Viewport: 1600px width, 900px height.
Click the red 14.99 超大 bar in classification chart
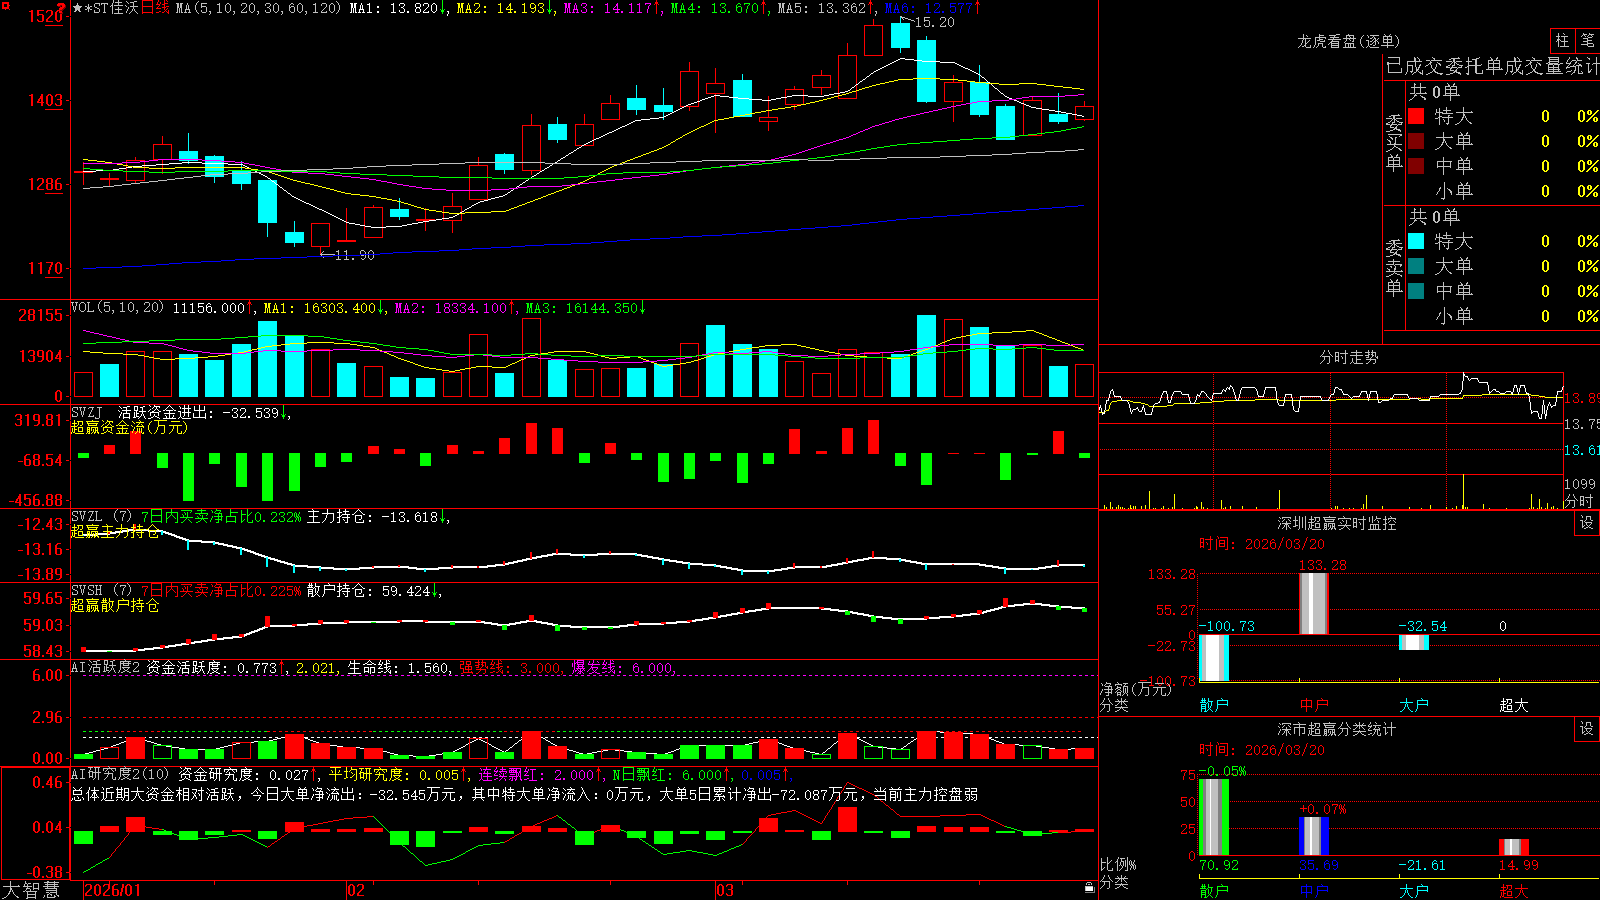pos(1513,848)
